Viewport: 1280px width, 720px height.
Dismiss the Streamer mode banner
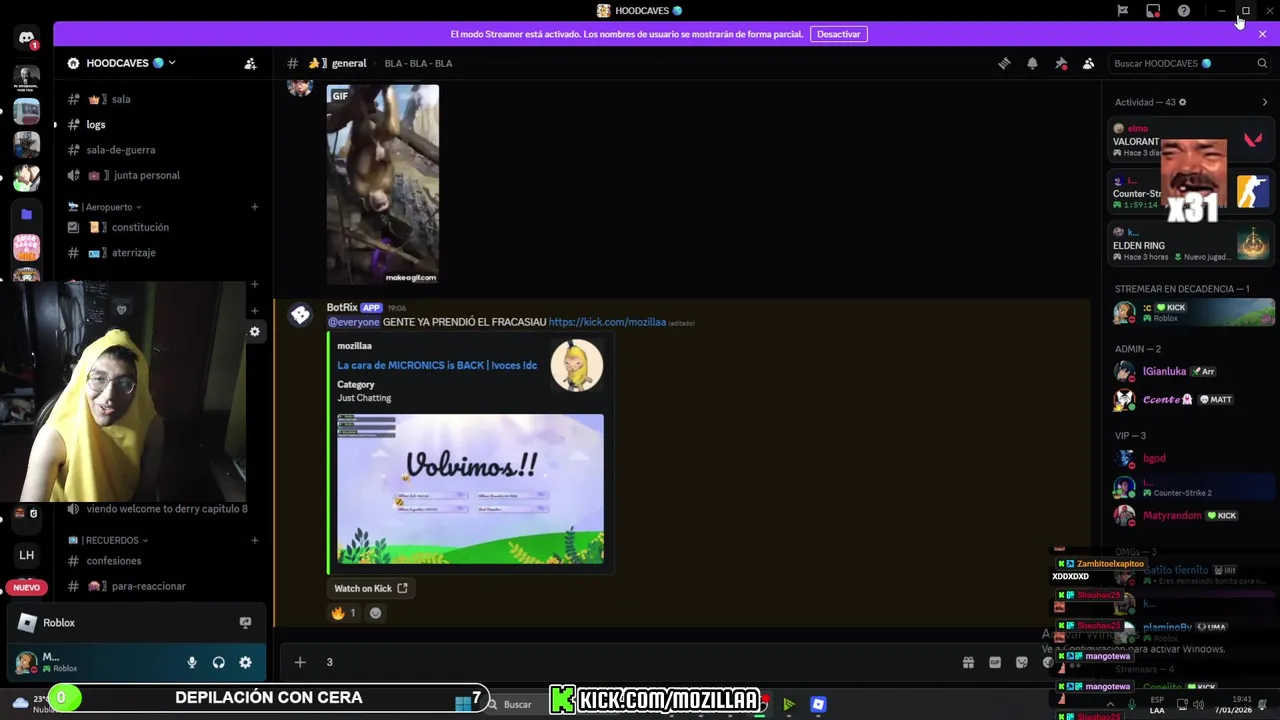click(1262, 34)
